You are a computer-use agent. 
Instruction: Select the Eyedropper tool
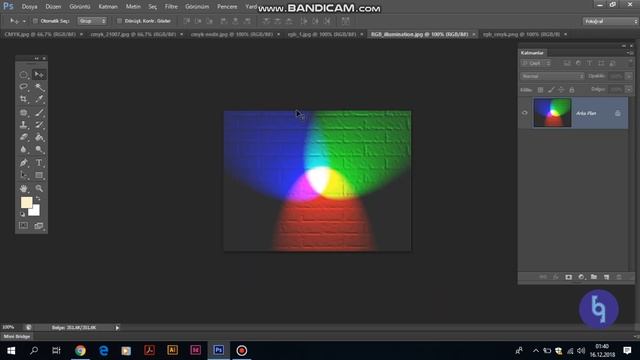tap(39, 99)
